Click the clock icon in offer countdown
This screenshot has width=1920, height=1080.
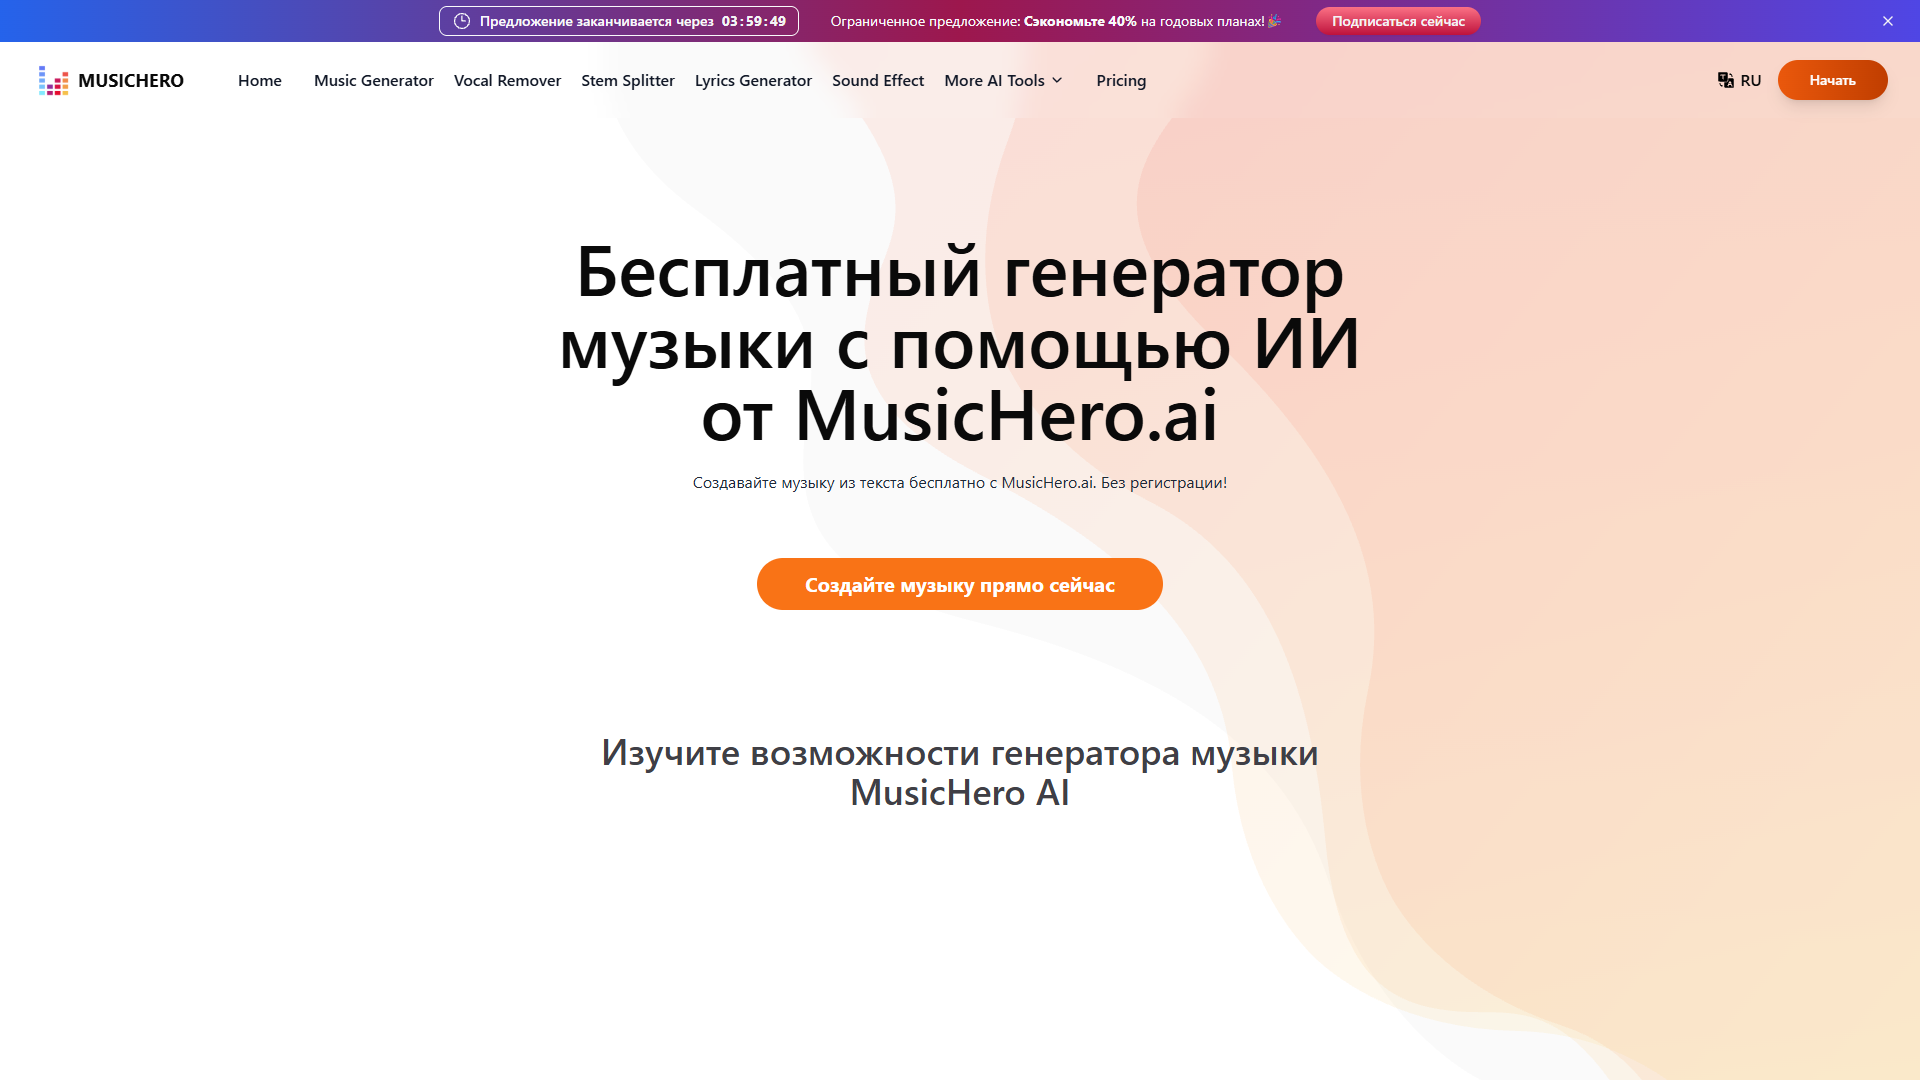[x=462, y=21]
